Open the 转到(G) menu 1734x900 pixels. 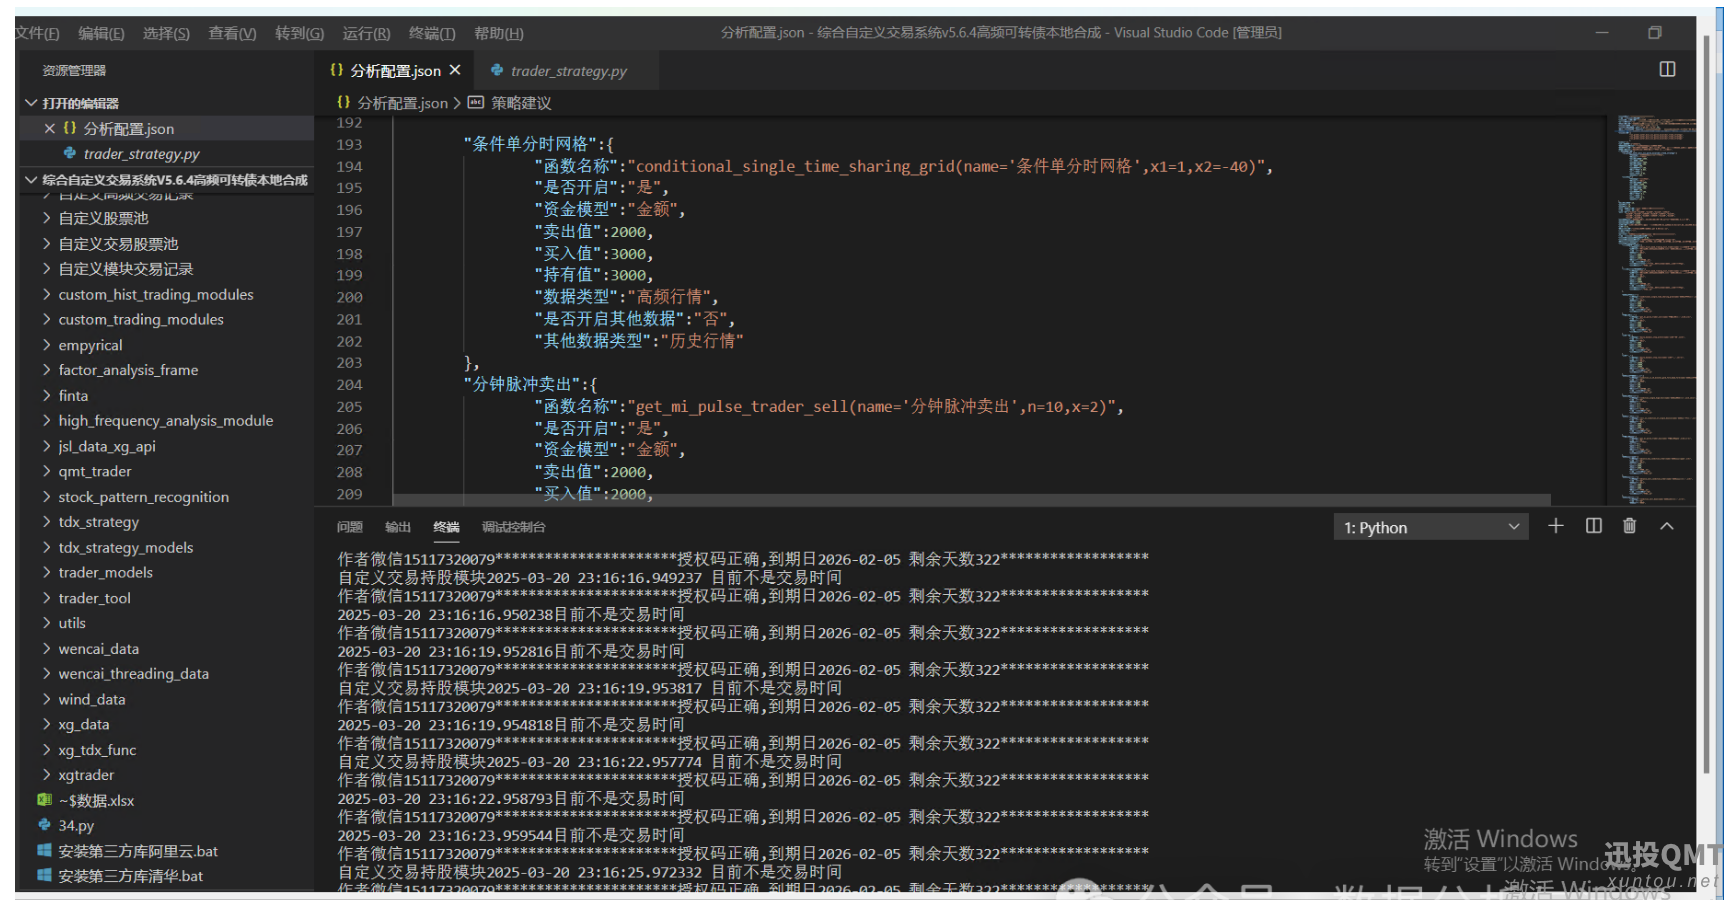click(x=299, y=33)
